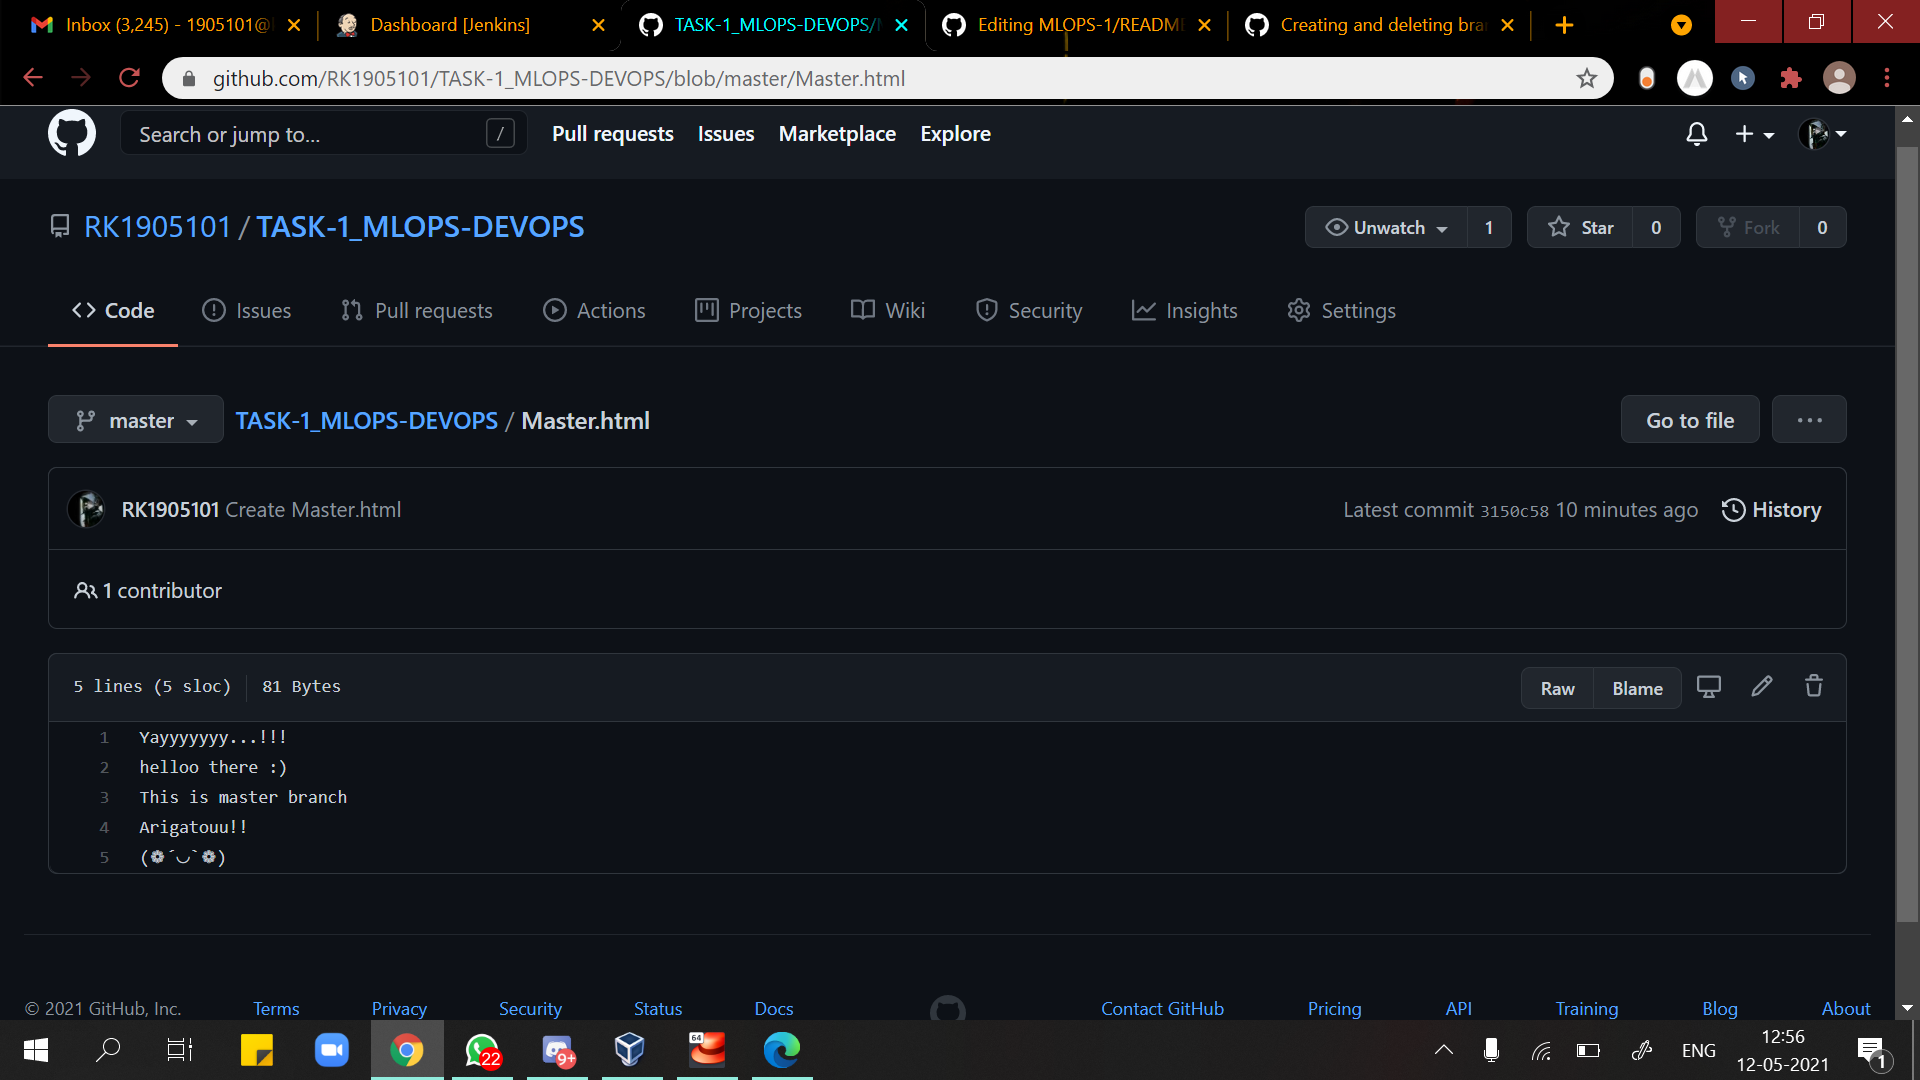Image resolution: width=1920 pixels, height=1080 pixels.
Task: Open the Chrome three-dot menu
Action: click(x=1887, y=78)
